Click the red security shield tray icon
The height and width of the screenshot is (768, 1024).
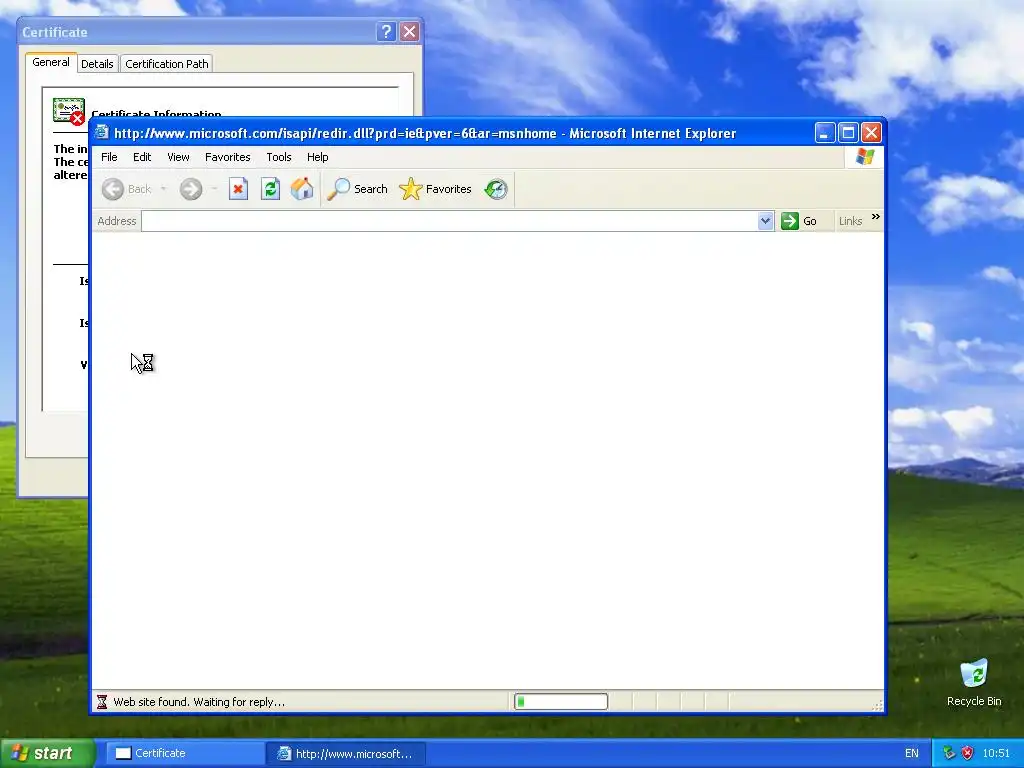click(x=967, y=754)
